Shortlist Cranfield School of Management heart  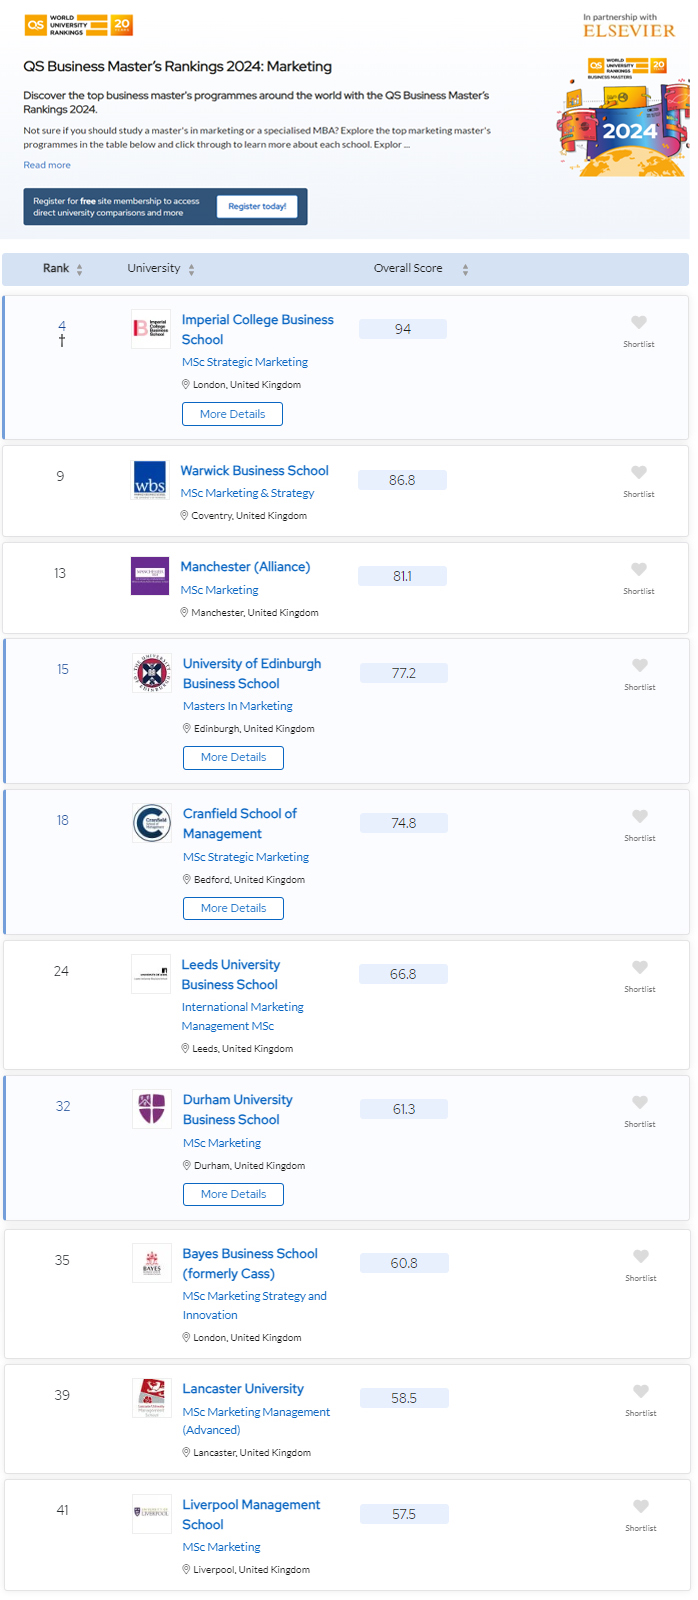[640, 816]
